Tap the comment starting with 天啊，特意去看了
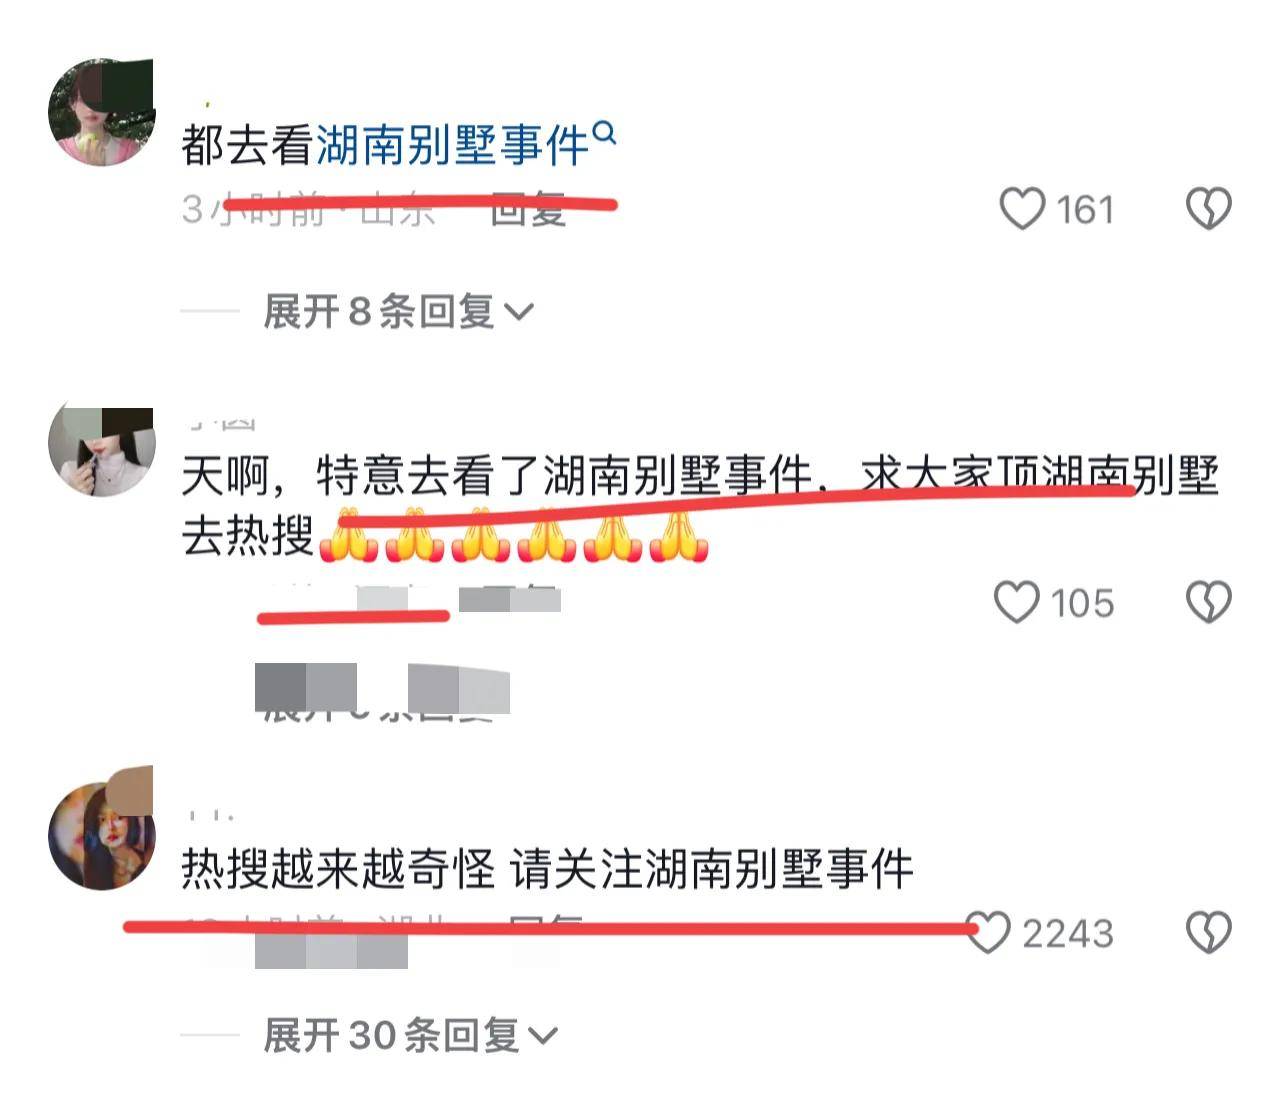 coord(700,506)
